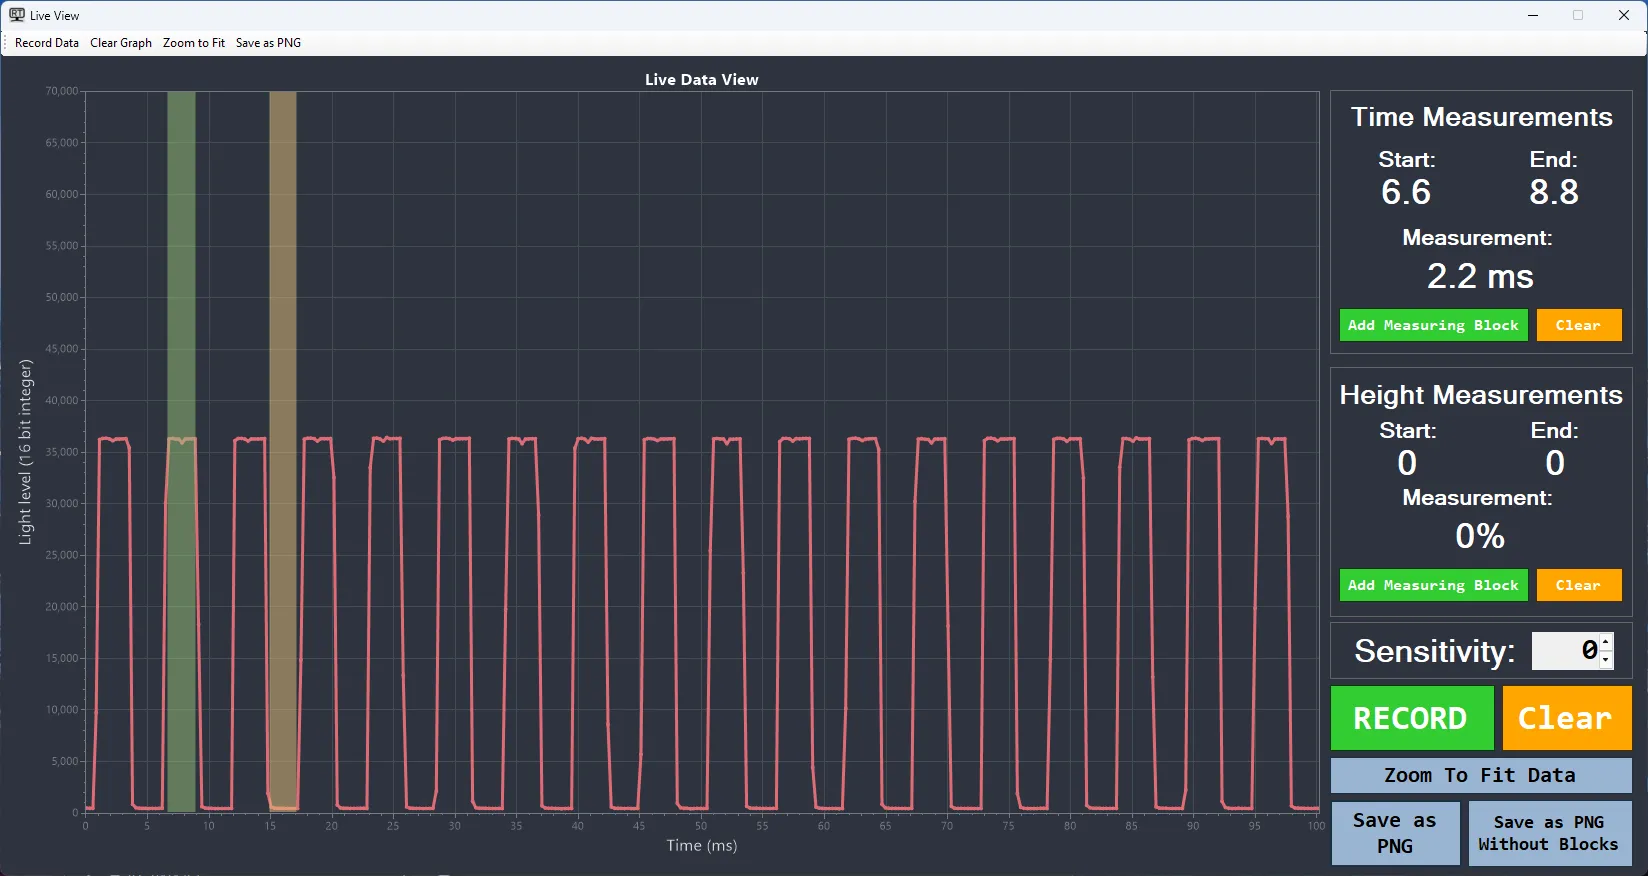Choose Zoom to Fit in the top toolbar
Image resolution: width=1648 pixels, height=876 pixels.
tap(194, 43)
